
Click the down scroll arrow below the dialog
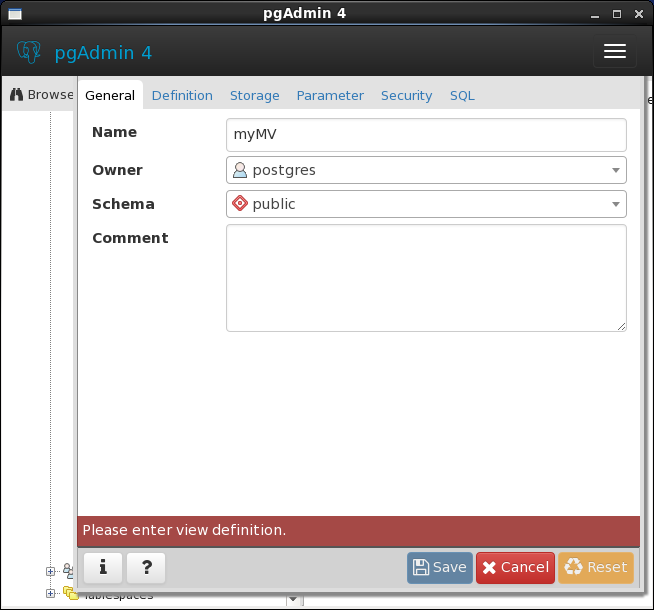coord(293,600)
